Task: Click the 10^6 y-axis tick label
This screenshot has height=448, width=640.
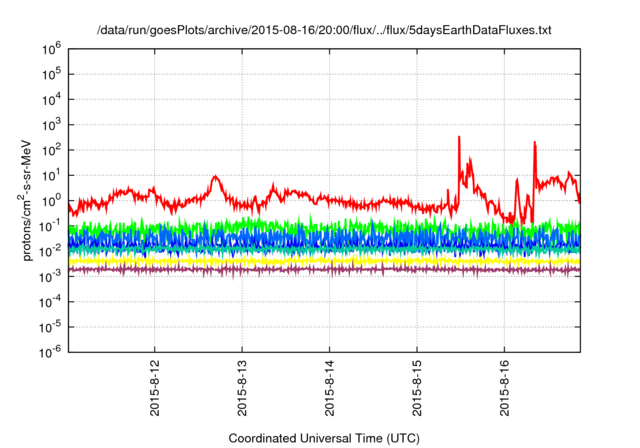Action: point(51,49)
